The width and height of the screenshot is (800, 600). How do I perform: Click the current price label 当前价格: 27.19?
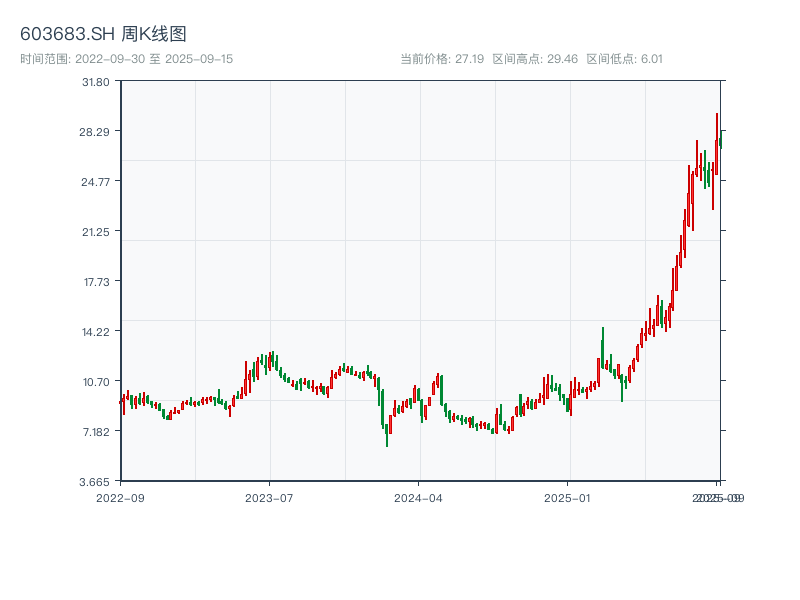click(x=442, y=59)
